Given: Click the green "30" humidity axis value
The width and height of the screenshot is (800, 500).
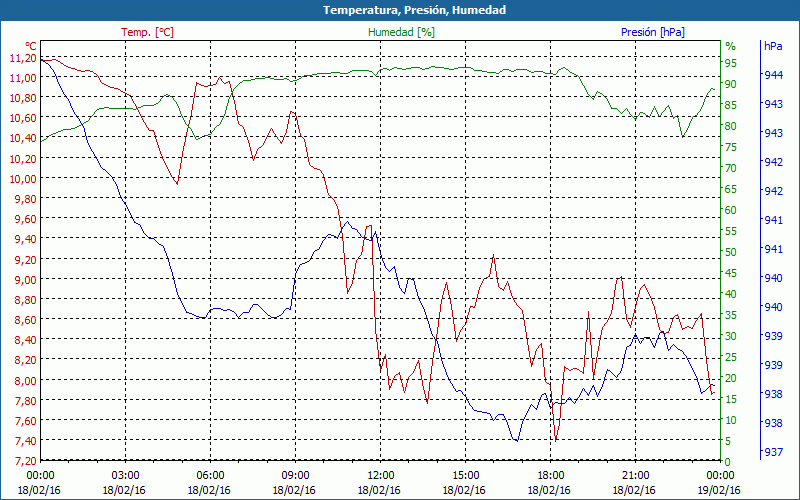Looking at the screenshot, I should click(731, 336).
